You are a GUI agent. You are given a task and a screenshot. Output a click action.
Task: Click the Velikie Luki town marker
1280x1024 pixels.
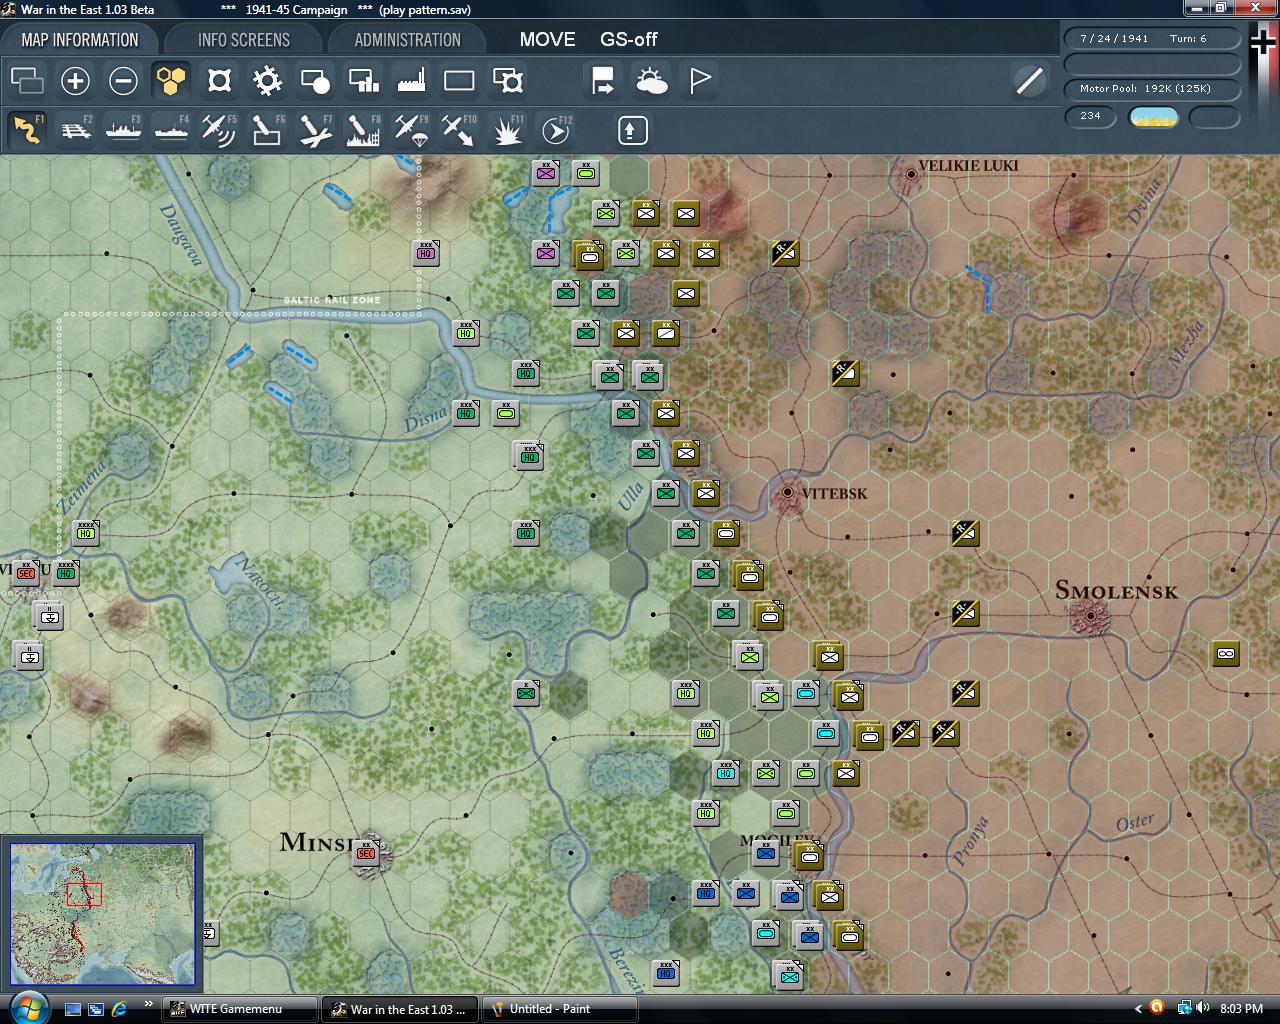pos(911,174)
